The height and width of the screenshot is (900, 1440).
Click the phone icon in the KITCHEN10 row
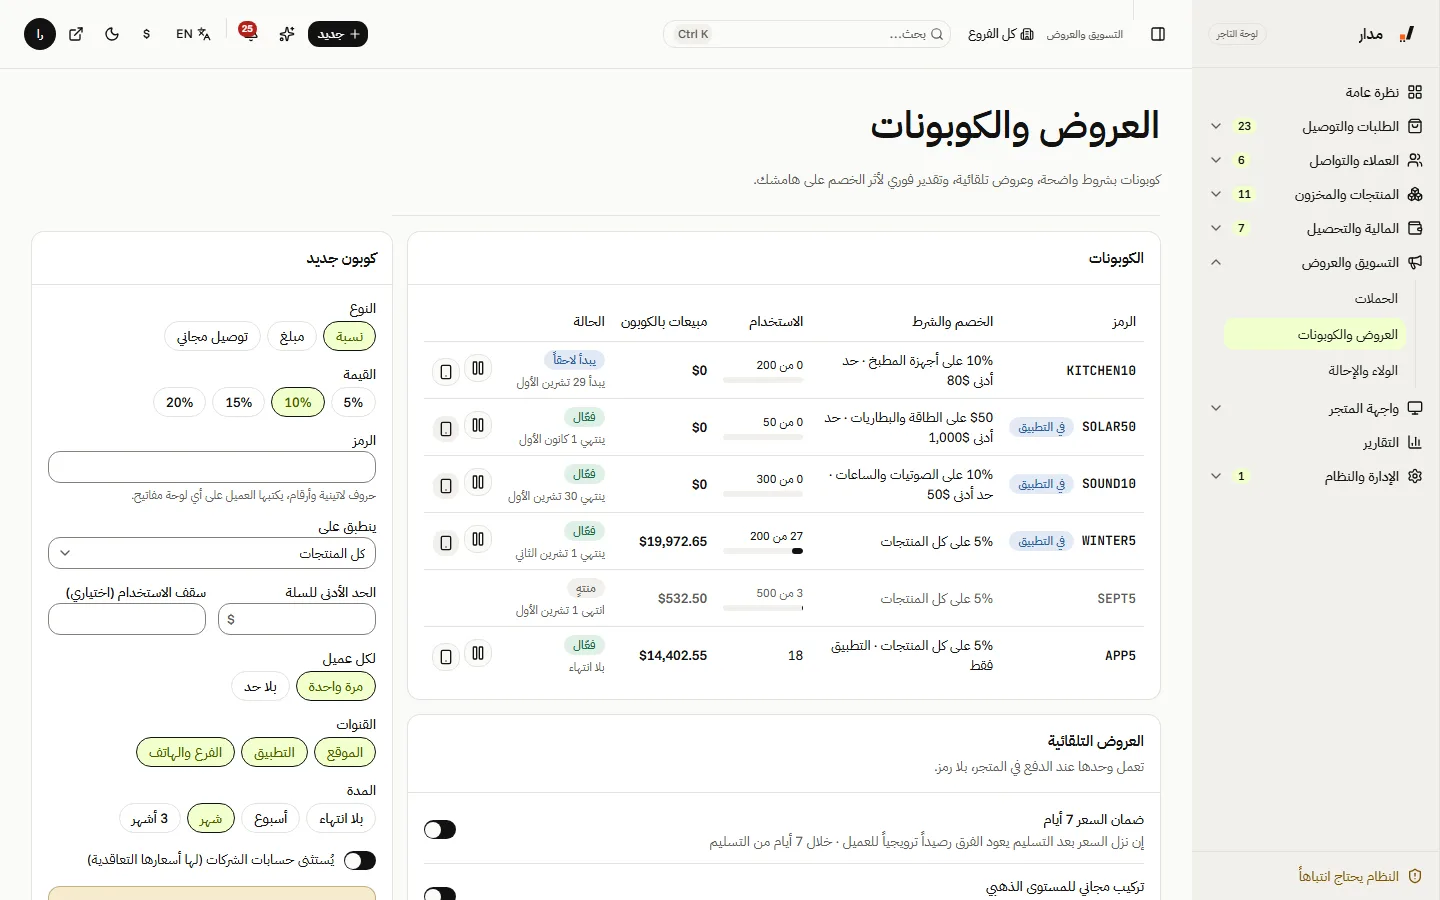pyautogui.click(x=446, y=371)
